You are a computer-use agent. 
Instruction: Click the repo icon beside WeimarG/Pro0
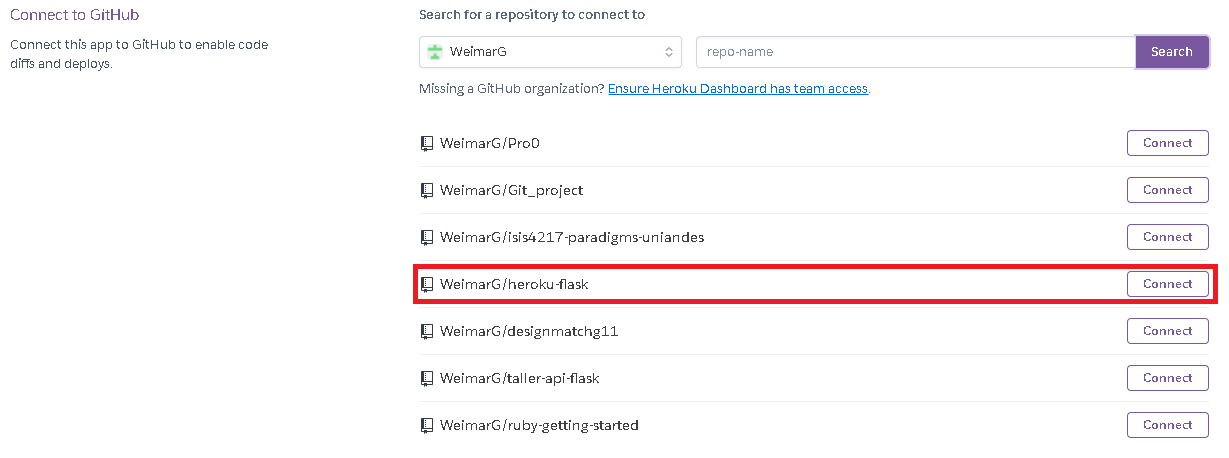pos(427,143)
